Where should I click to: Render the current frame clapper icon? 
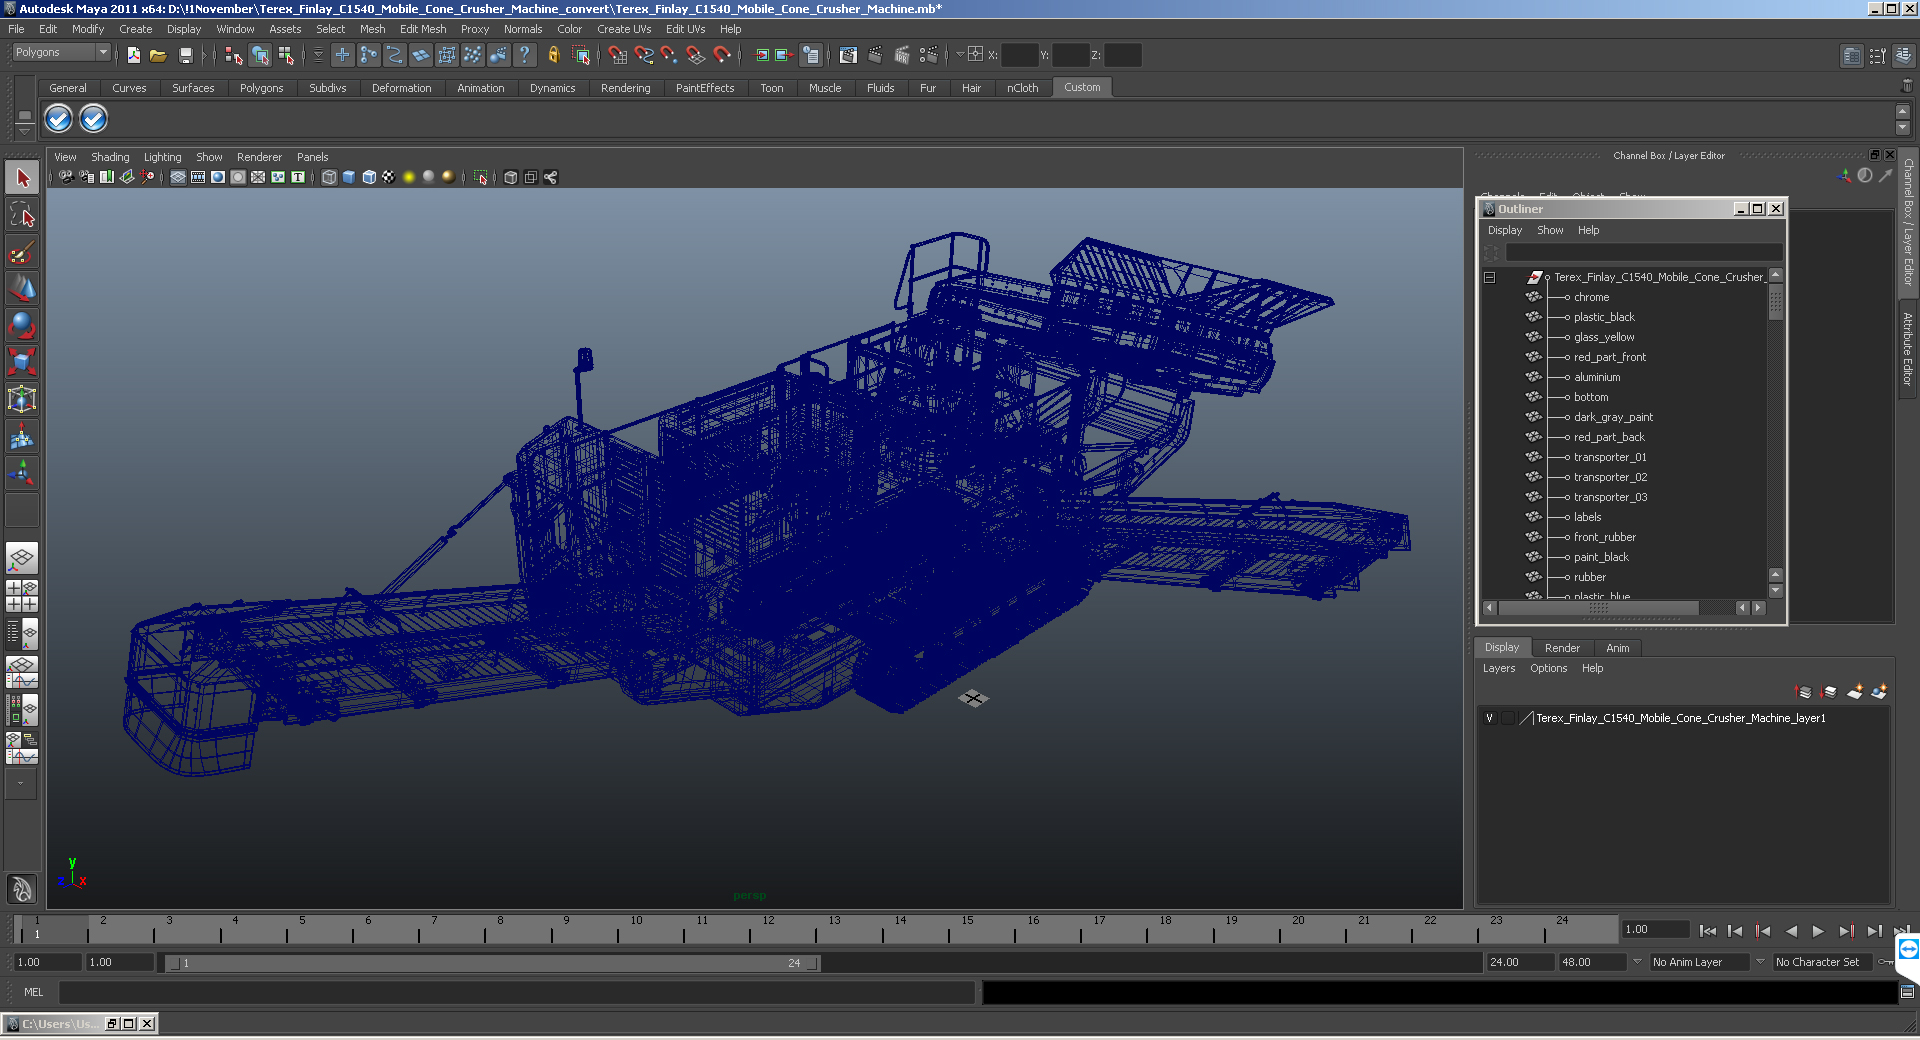click(875, 55)
